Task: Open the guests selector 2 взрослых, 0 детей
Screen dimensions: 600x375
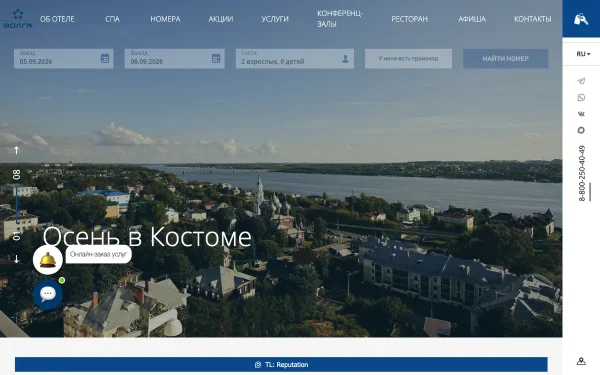Action: [295, 59]
